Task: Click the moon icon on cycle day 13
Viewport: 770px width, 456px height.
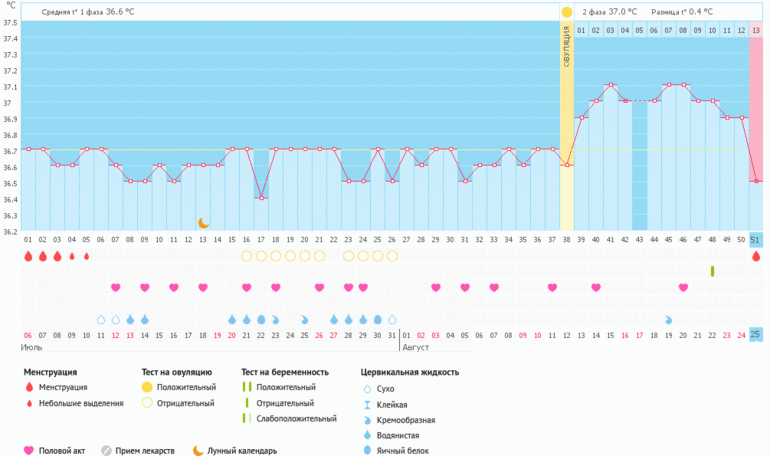Action: (x=203, y=223)
